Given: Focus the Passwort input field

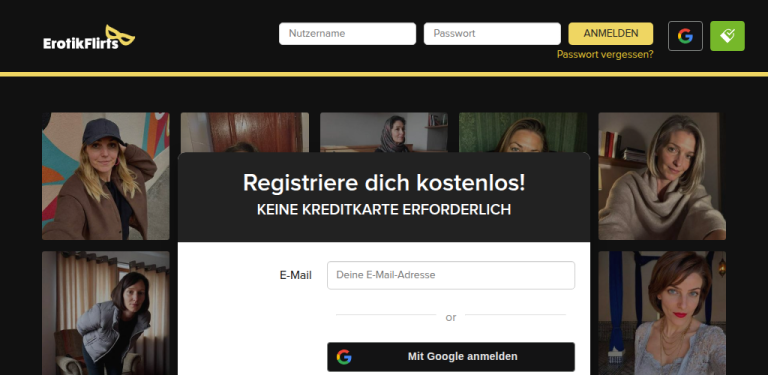Looking at the screenshot, I should 492,34.
